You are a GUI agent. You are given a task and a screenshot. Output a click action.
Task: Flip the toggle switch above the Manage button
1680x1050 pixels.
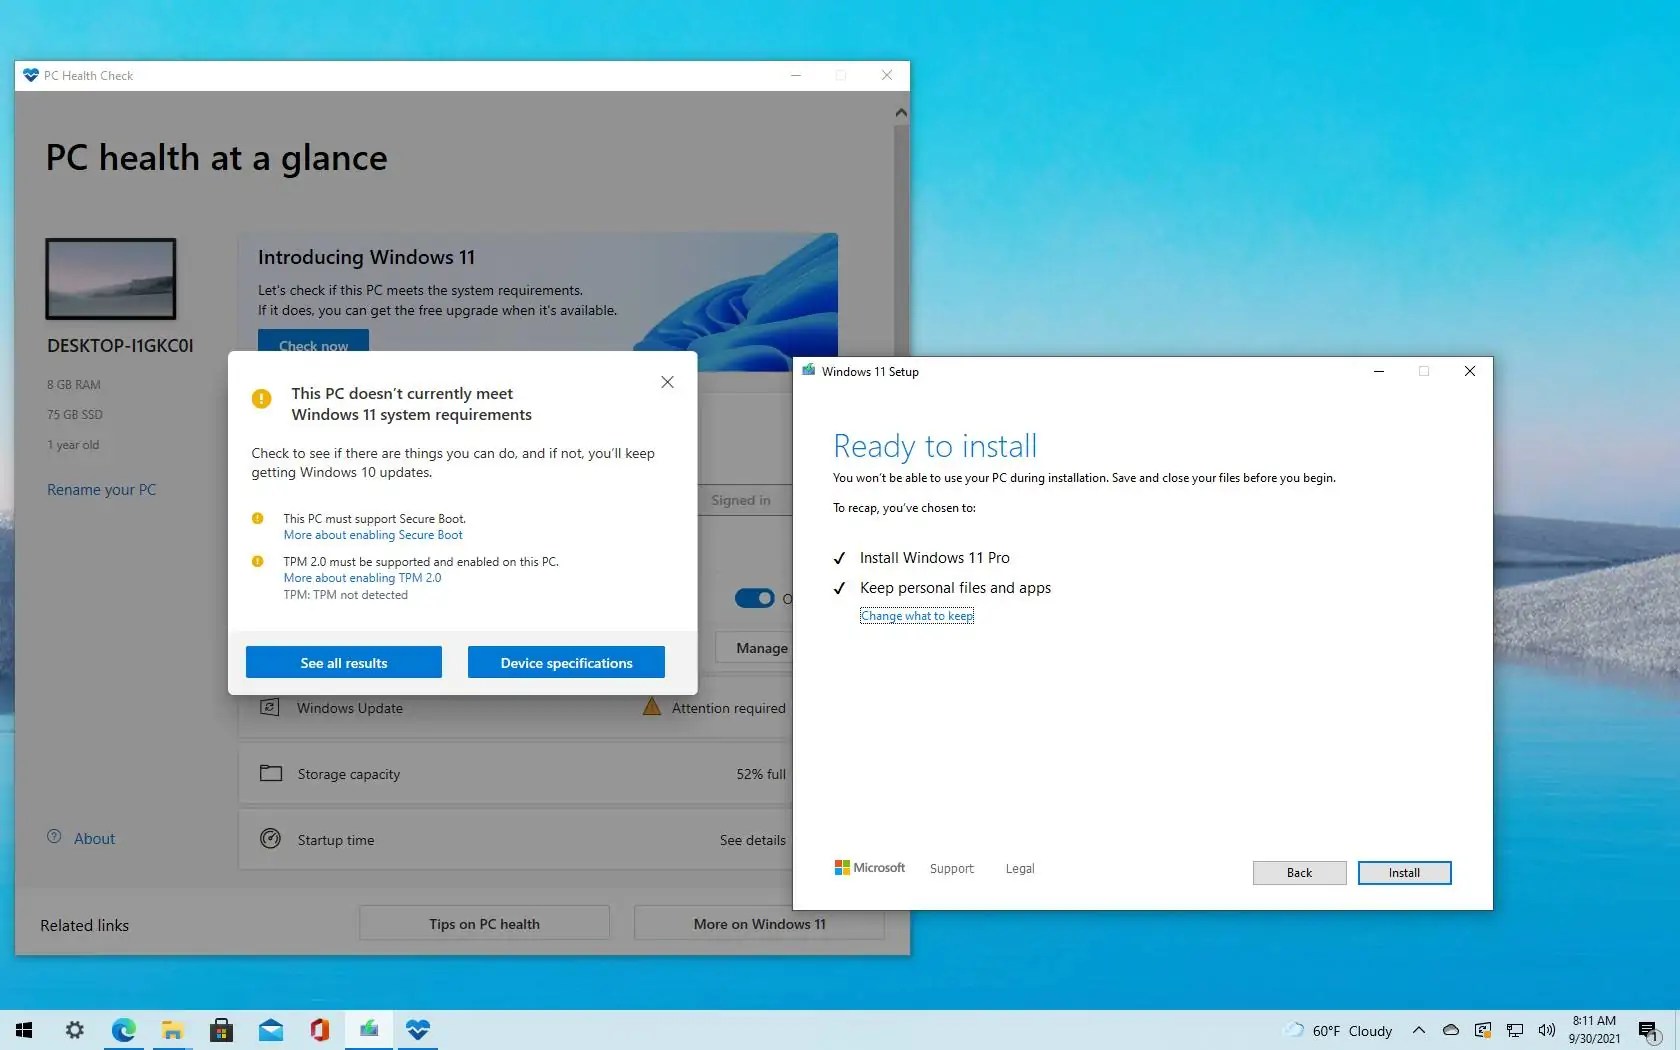click(x=757, y=598)
